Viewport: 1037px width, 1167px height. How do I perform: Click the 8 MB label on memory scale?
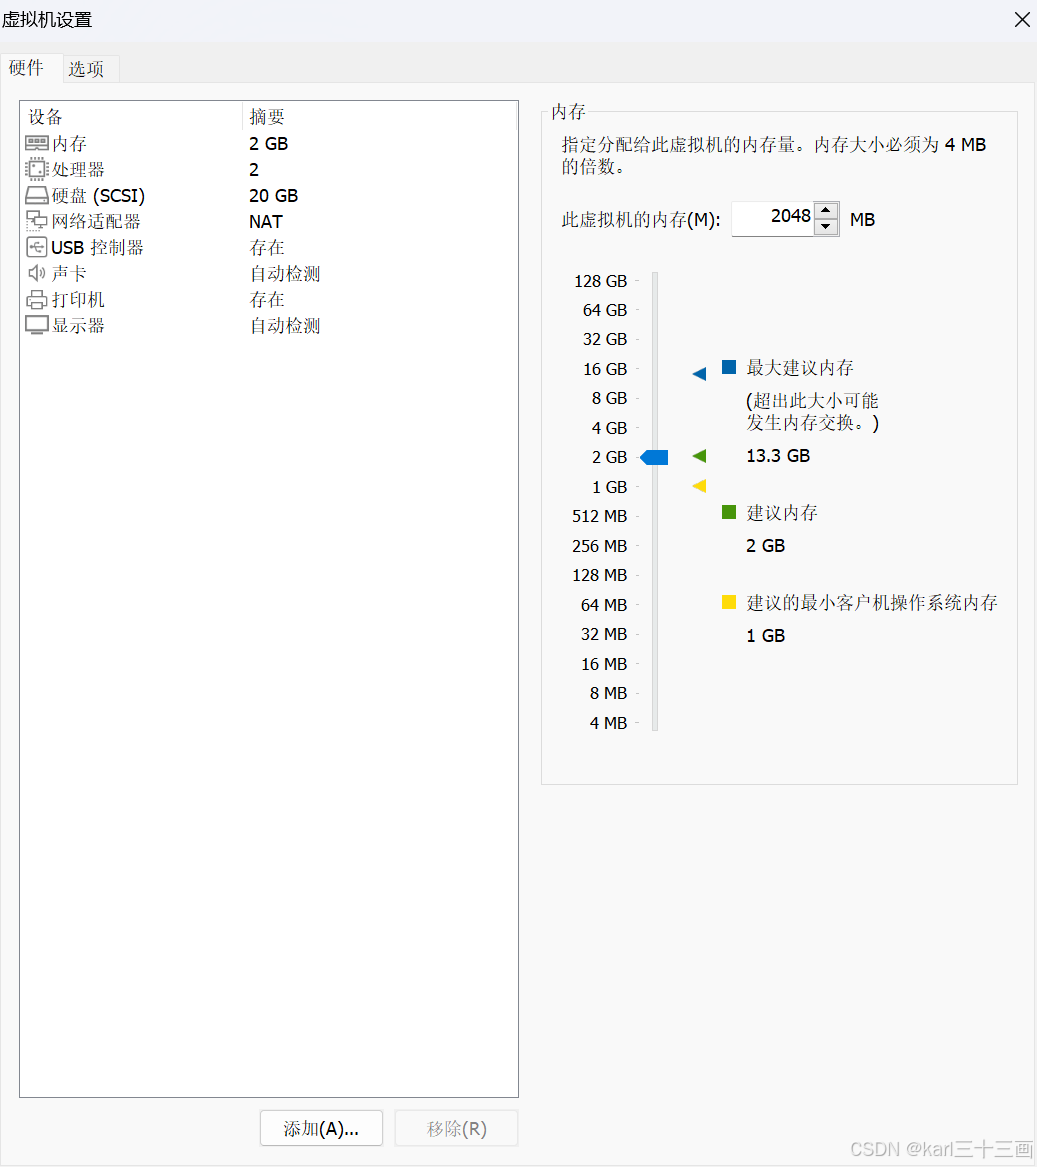609,693
